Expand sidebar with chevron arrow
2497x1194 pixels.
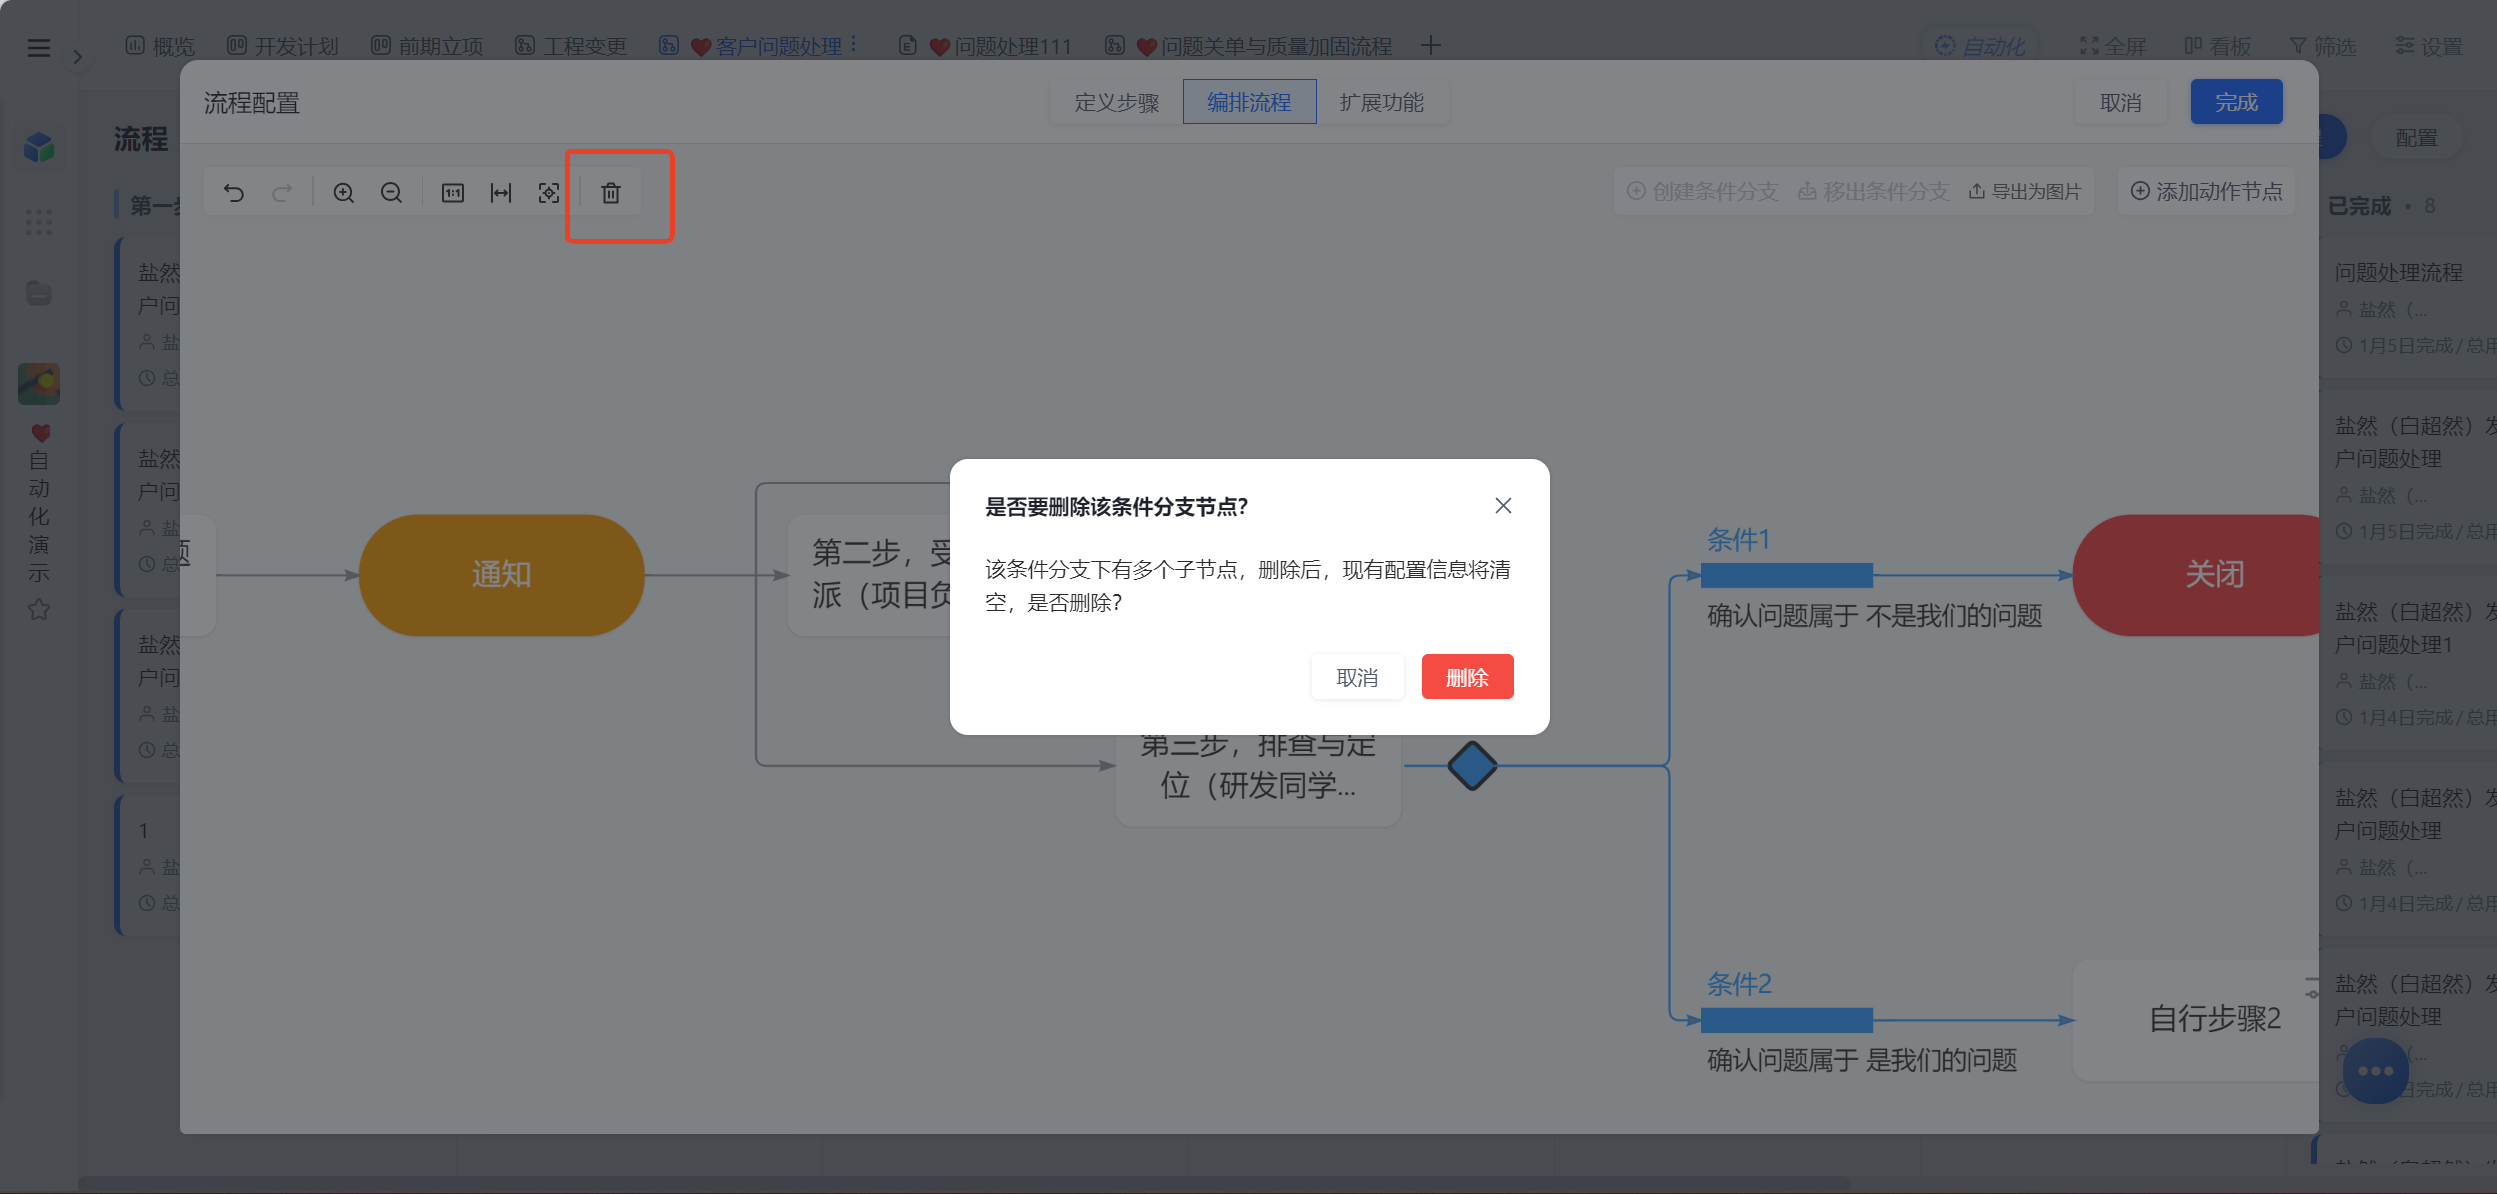tap(77, 58)
